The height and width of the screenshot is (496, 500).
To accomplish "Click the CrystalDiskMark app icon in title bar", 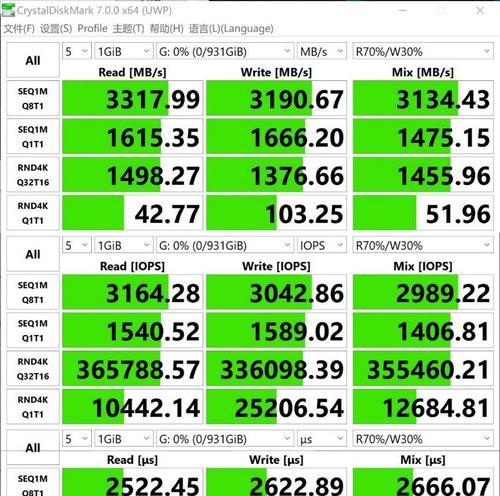I will pyautogui.click(x=8, y=10).
